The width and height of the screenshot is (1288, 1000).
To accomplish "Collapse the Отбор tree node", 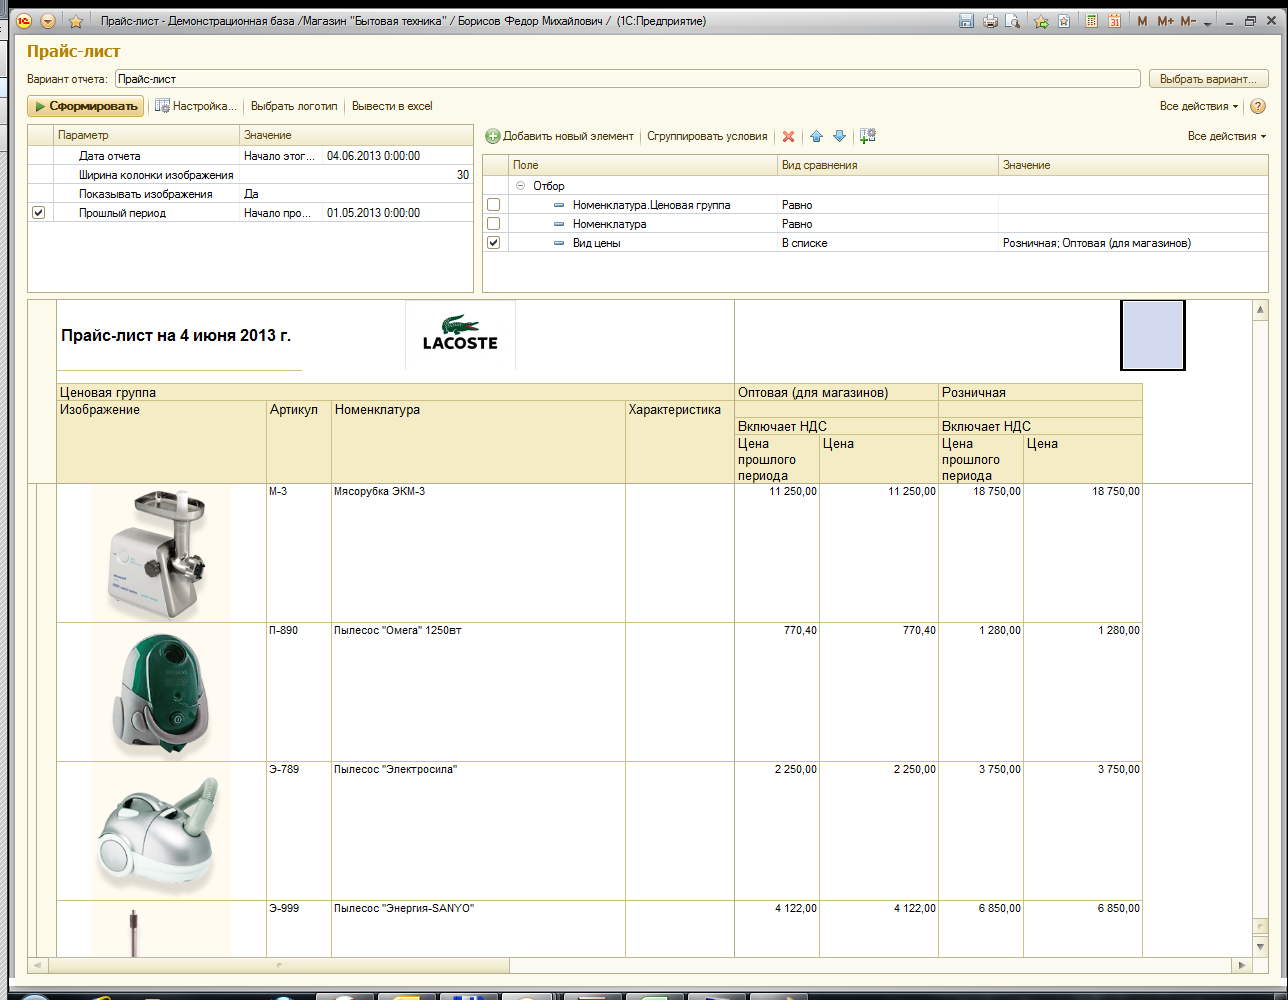I will 520,186.
